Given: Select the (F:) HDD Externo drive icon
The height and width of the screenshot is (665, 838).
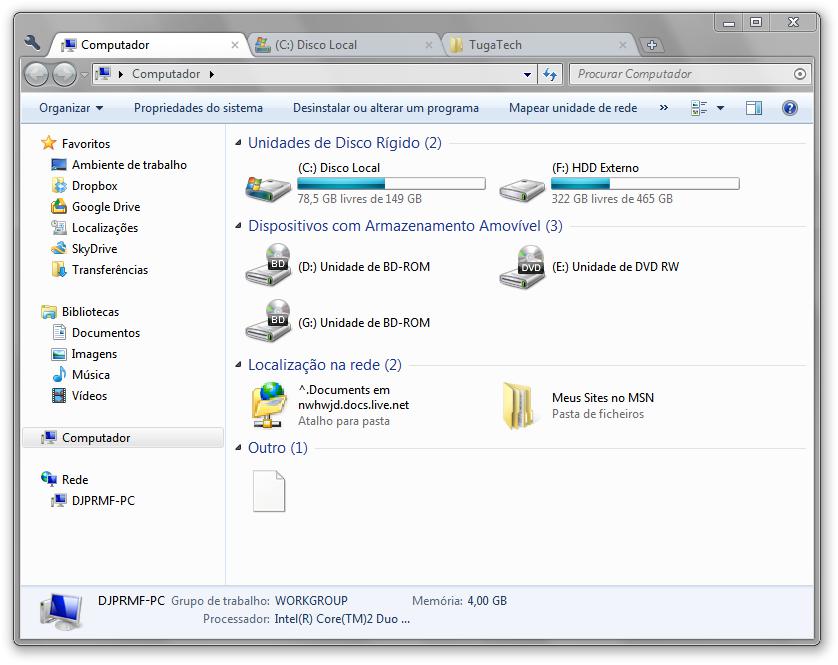Looking at the screenshot, I should (x=522, y=190).
